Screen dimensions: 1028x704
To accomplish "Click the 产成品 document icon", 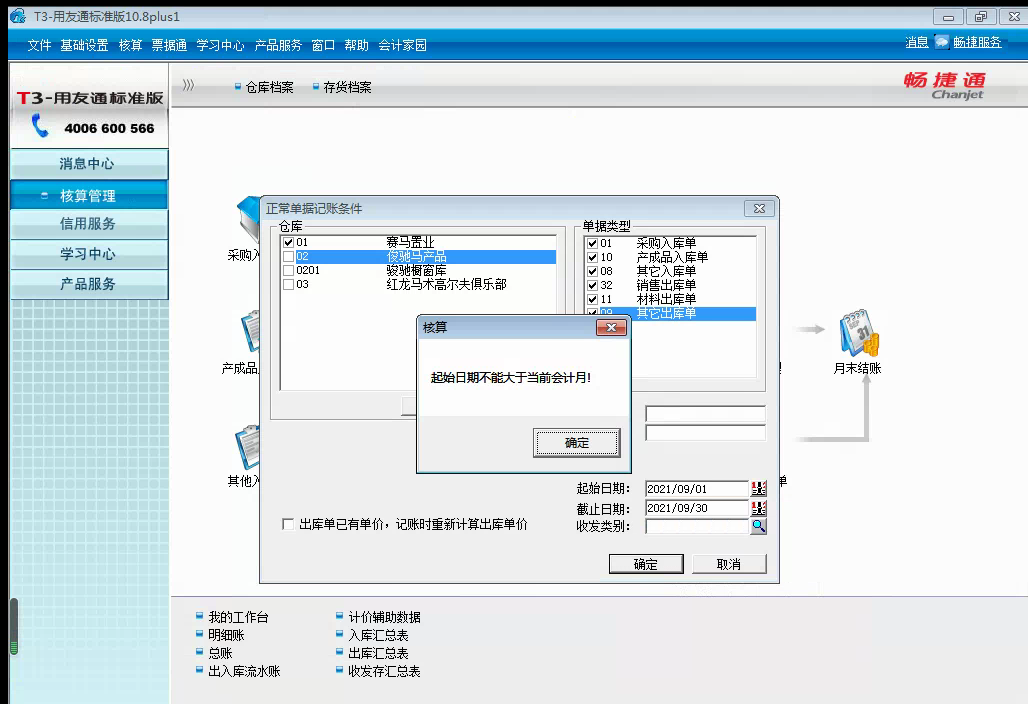I will coord(250,331).
